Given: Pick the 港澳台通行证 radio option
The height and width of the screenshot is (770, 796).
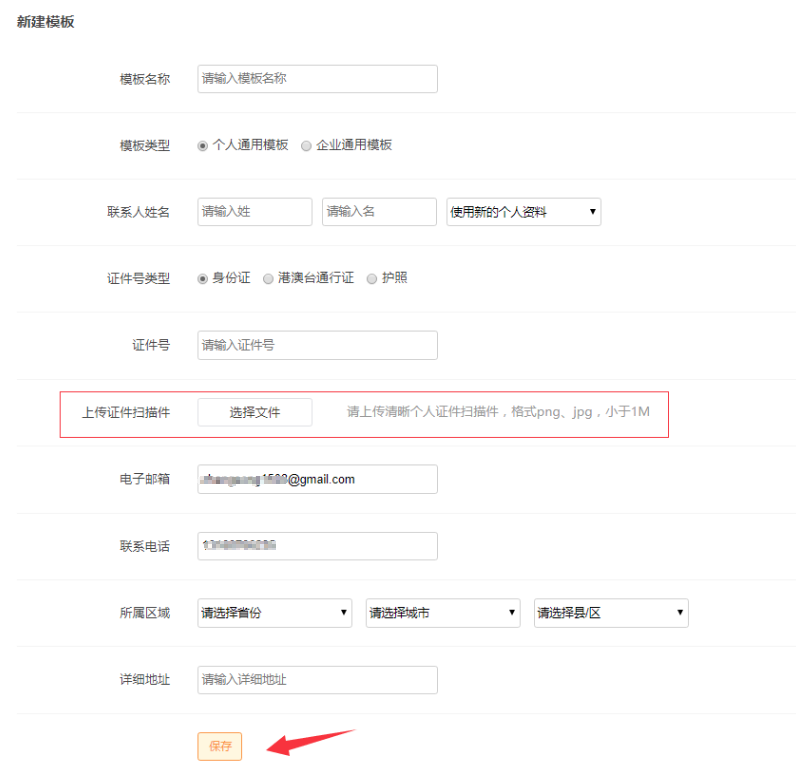Looking at the screenshot, I should click(x=268, y=279).
